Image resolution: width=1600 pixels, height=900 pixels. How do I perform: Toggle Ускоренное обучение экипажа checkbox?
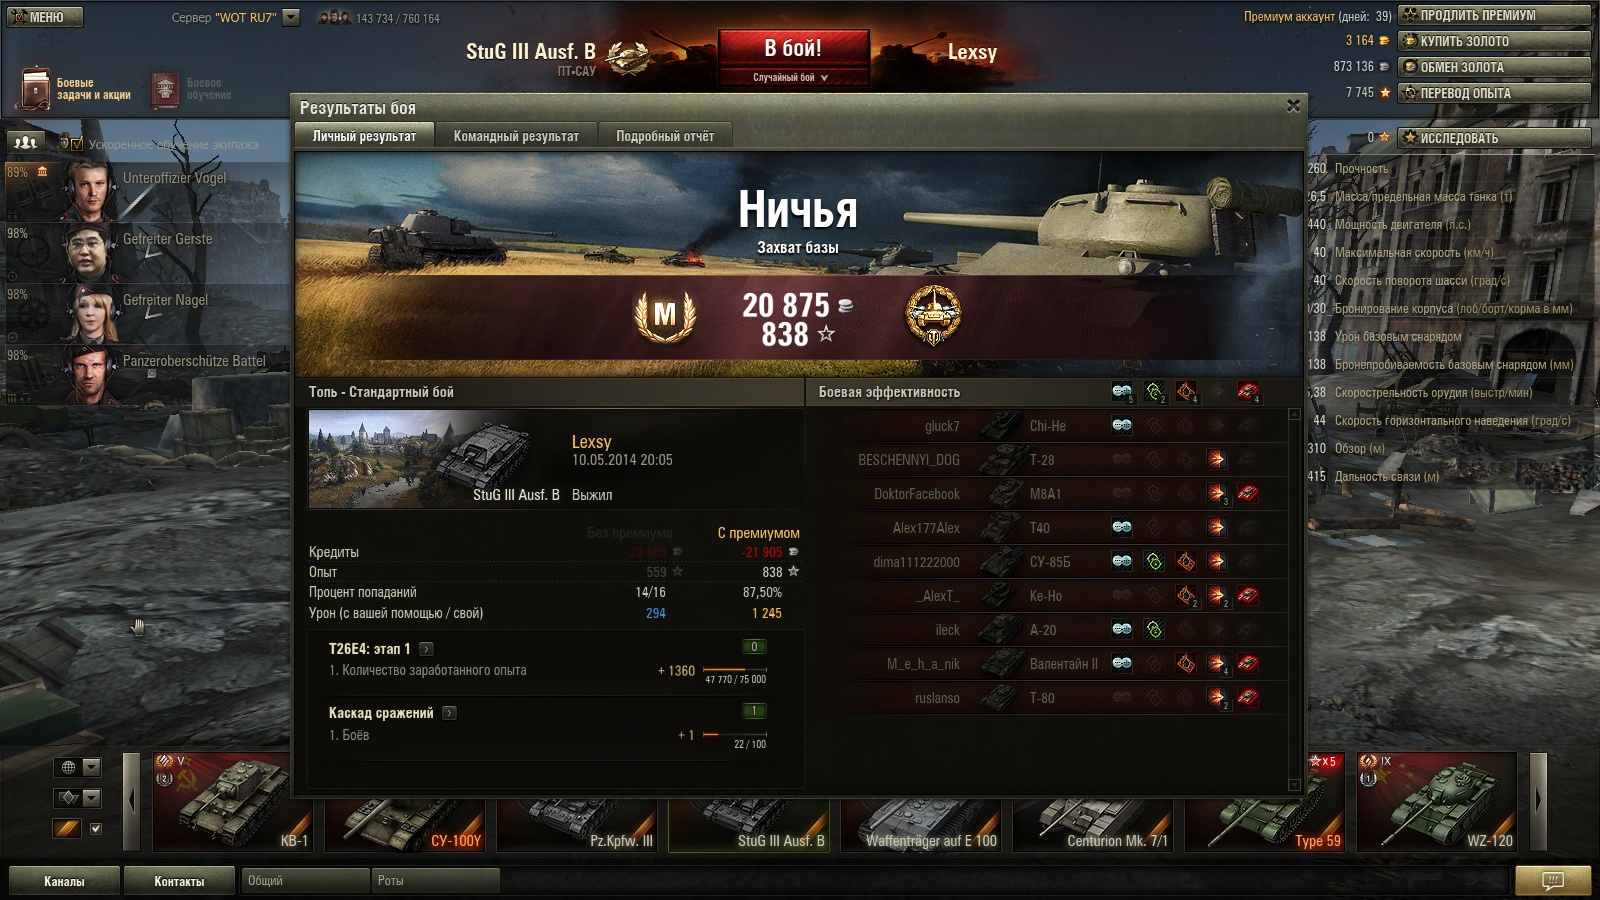point(77,144)
